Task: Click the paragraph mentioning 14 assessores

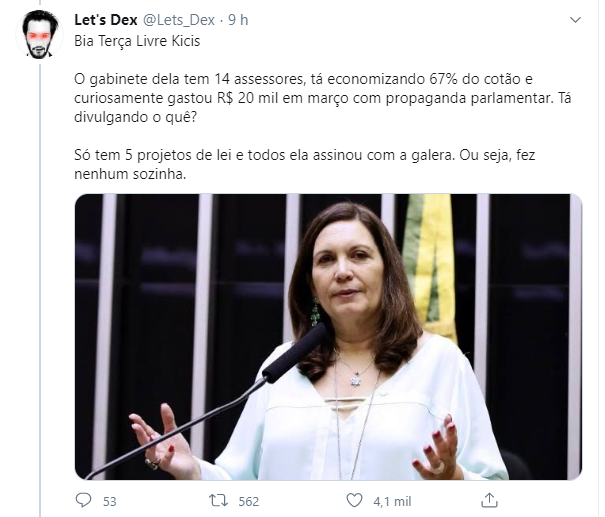Action: tap(323, 98)
